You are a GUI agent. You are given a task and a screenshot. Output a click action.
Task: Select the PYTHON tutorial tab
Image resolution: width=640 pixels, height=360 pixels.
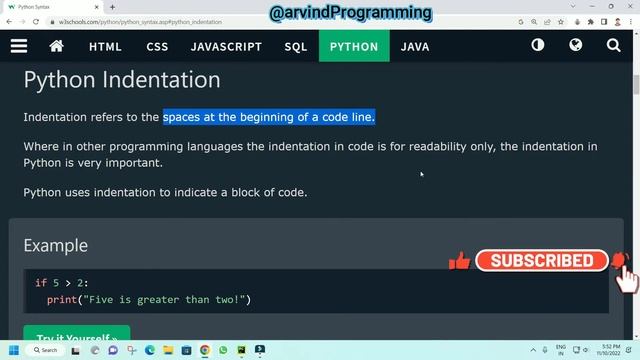coord(354,46)
